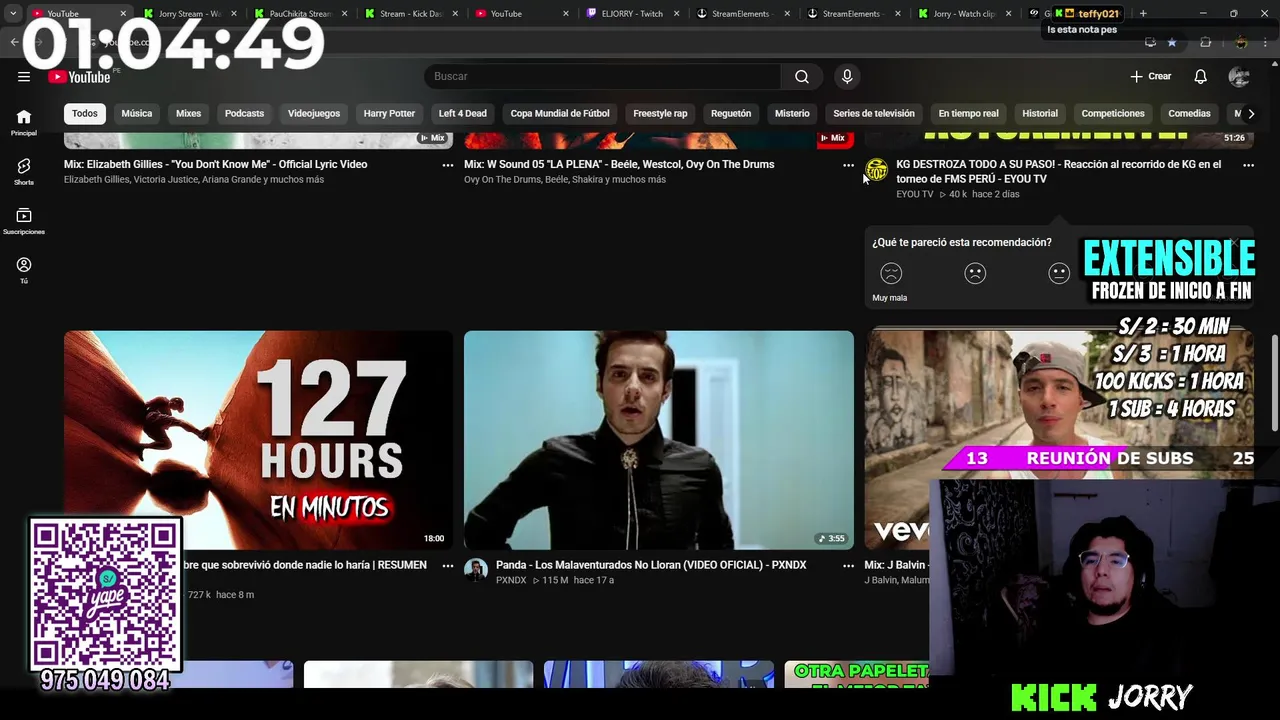Open options for KG DESTROZA video
This screenshot has height=720, width=1280.
pos(1248,165)
